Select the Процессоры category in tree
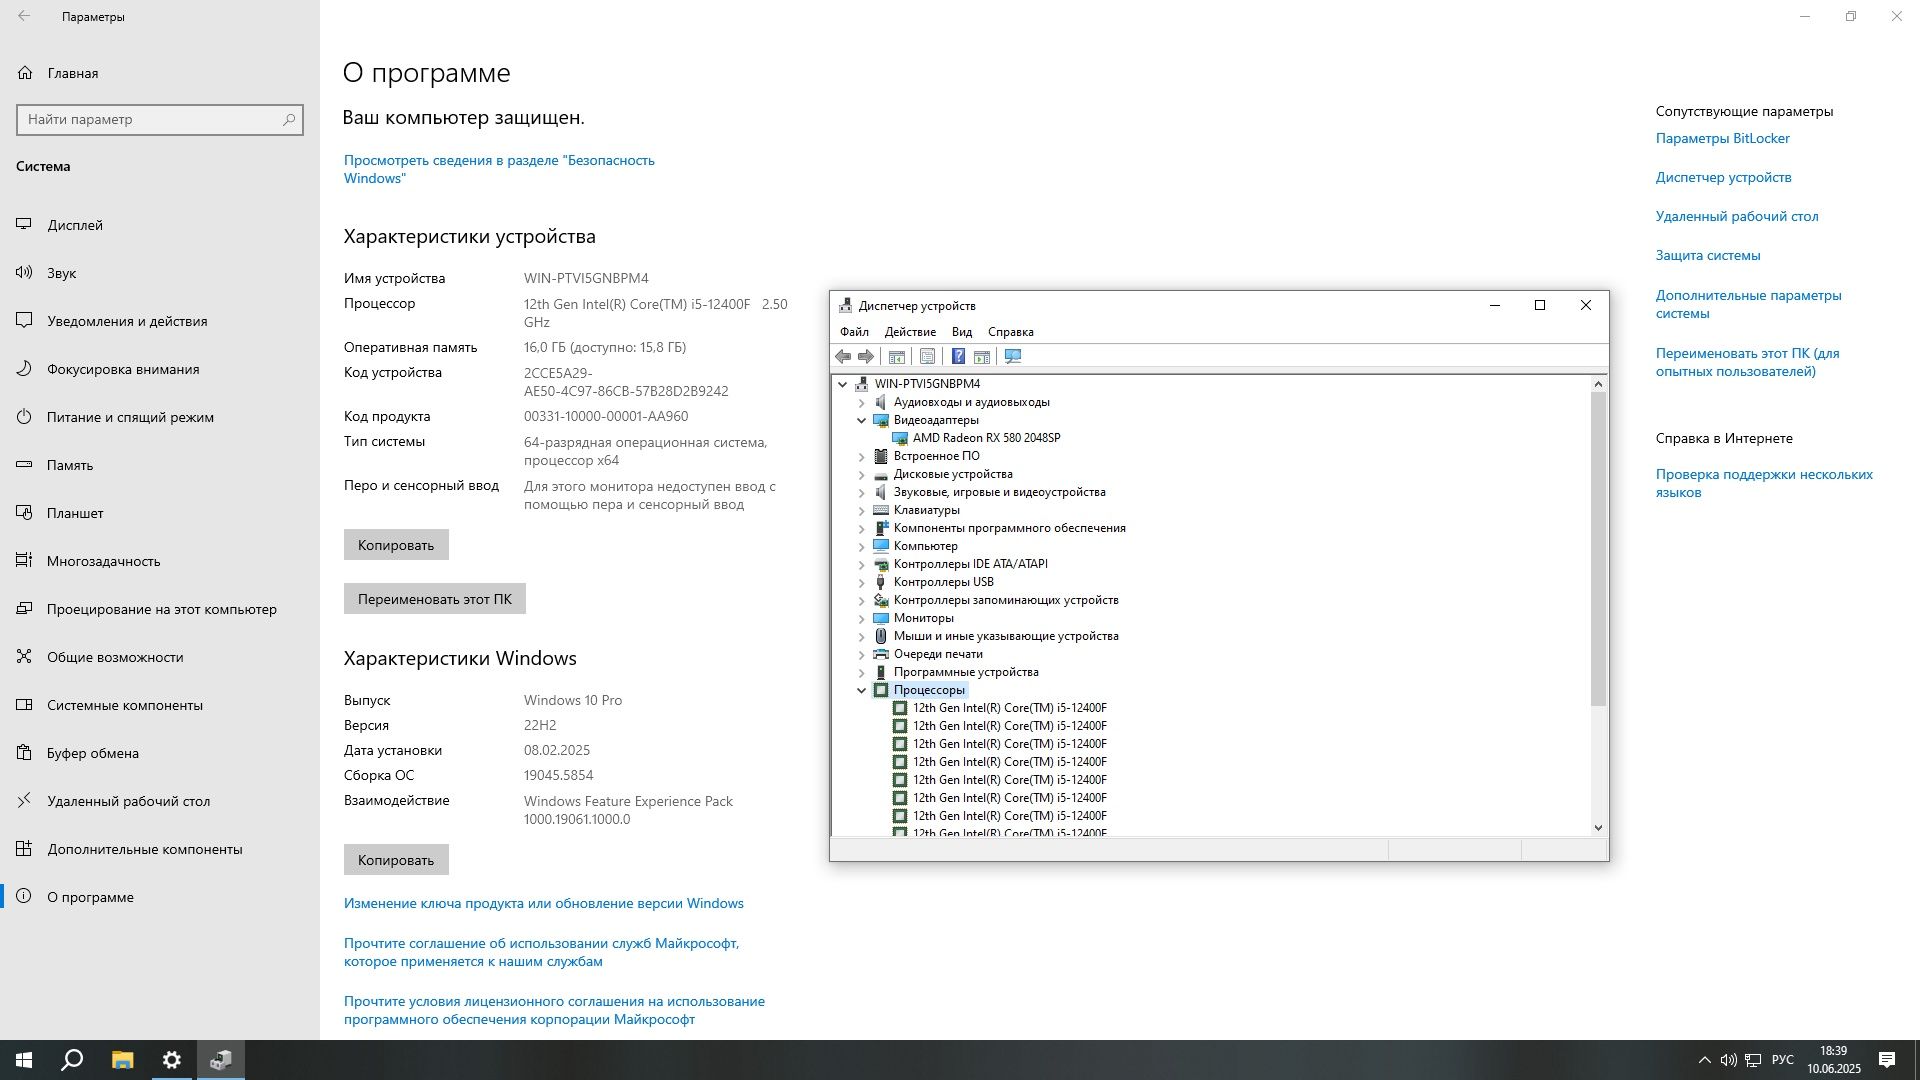 point(929,690)
